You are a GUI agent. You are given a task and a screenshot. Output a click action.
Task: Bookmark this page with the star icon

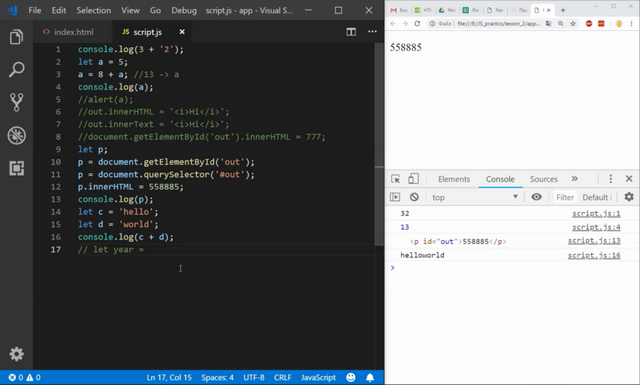point(573,24)
